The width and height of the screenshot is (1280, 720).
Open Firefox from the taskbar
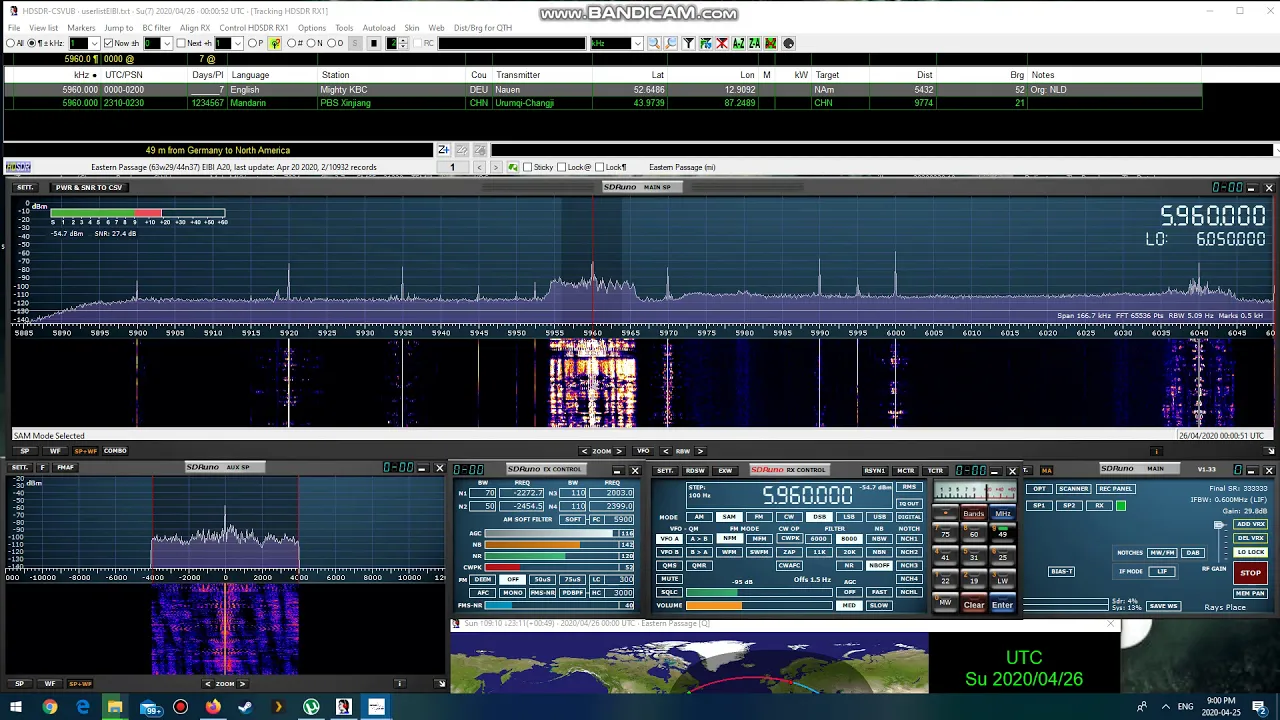[x=213, y=707]
